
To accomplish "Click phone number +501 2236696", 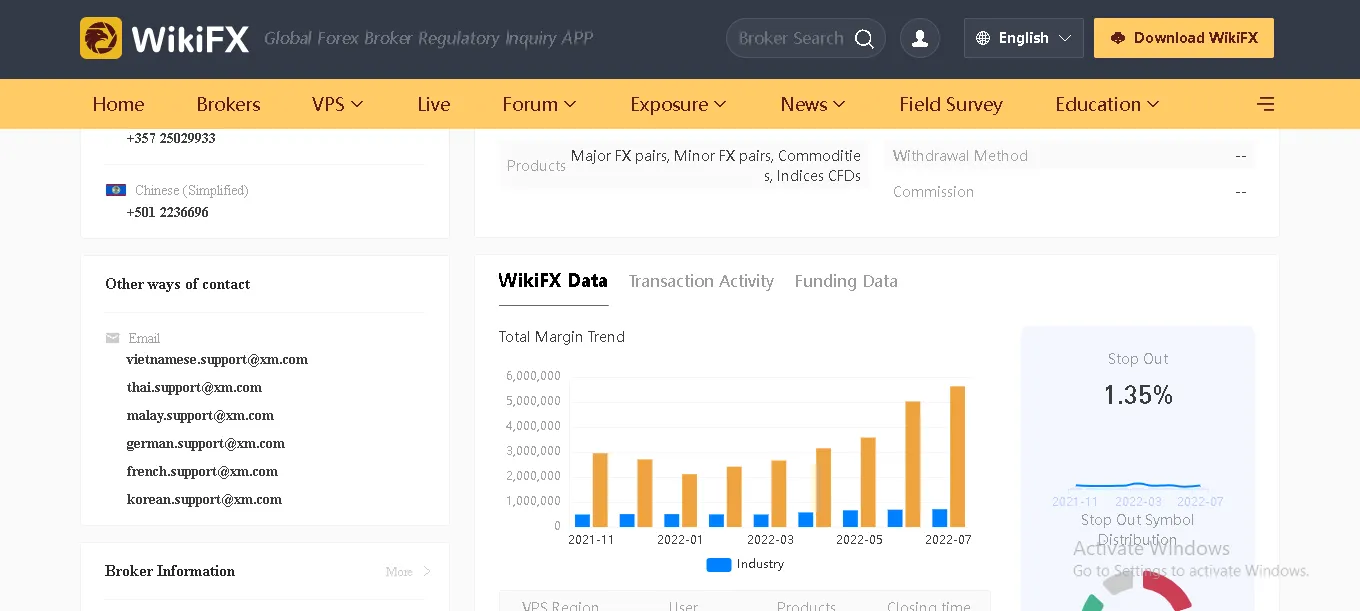I will [168, 212].
